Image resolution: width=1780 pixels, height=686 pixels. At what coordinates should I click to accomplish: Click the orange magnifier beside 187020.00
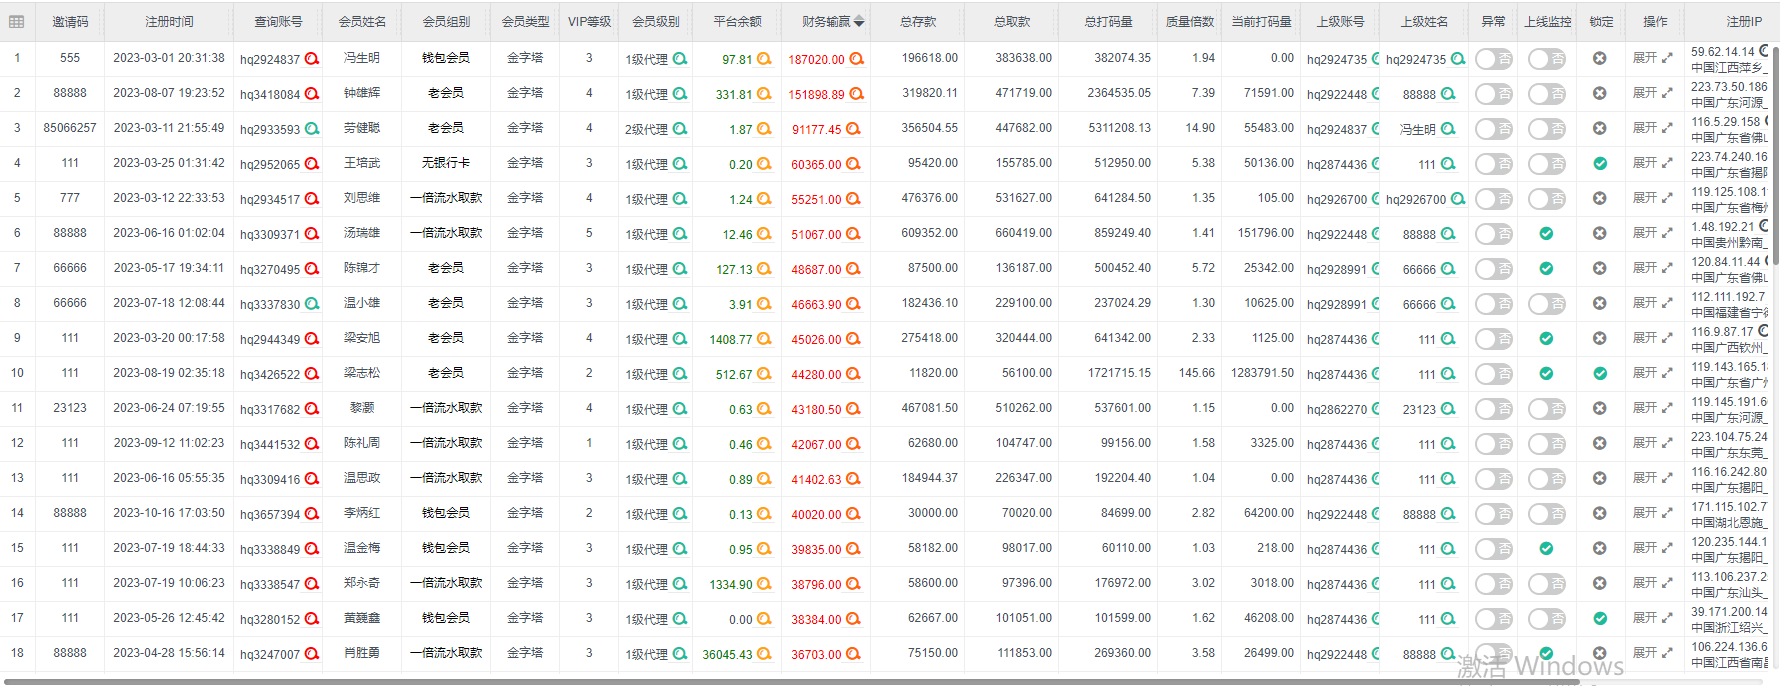[x=856, y=59]
